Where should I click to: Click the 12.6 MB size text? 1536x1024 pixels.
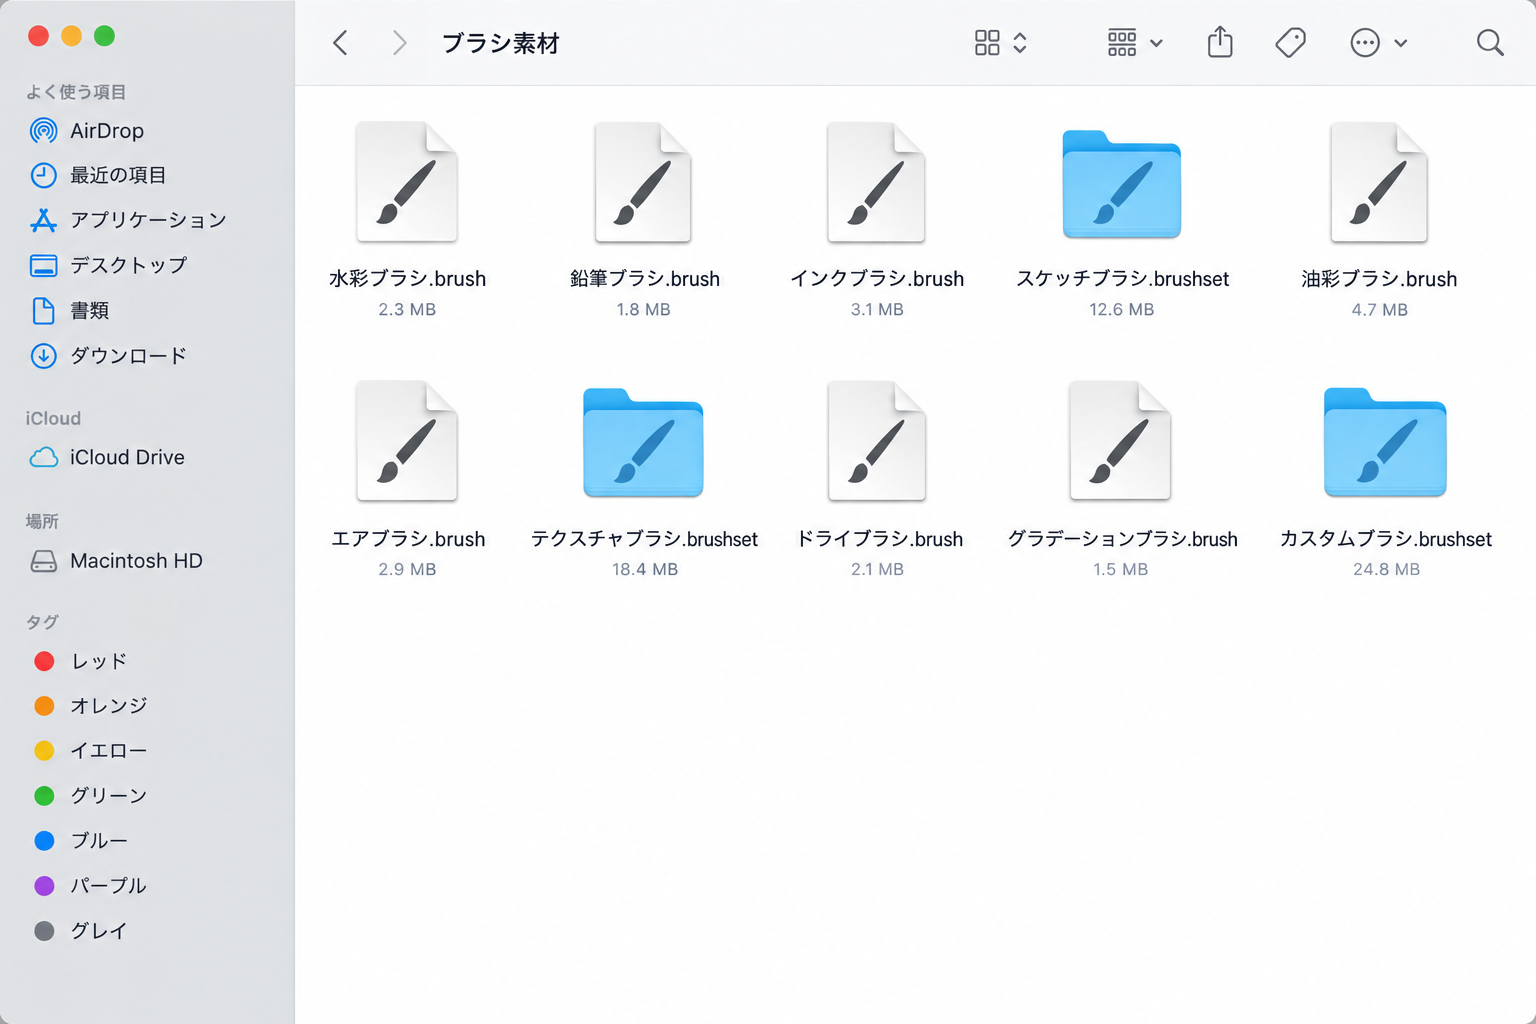click(x=1122, y=310)
